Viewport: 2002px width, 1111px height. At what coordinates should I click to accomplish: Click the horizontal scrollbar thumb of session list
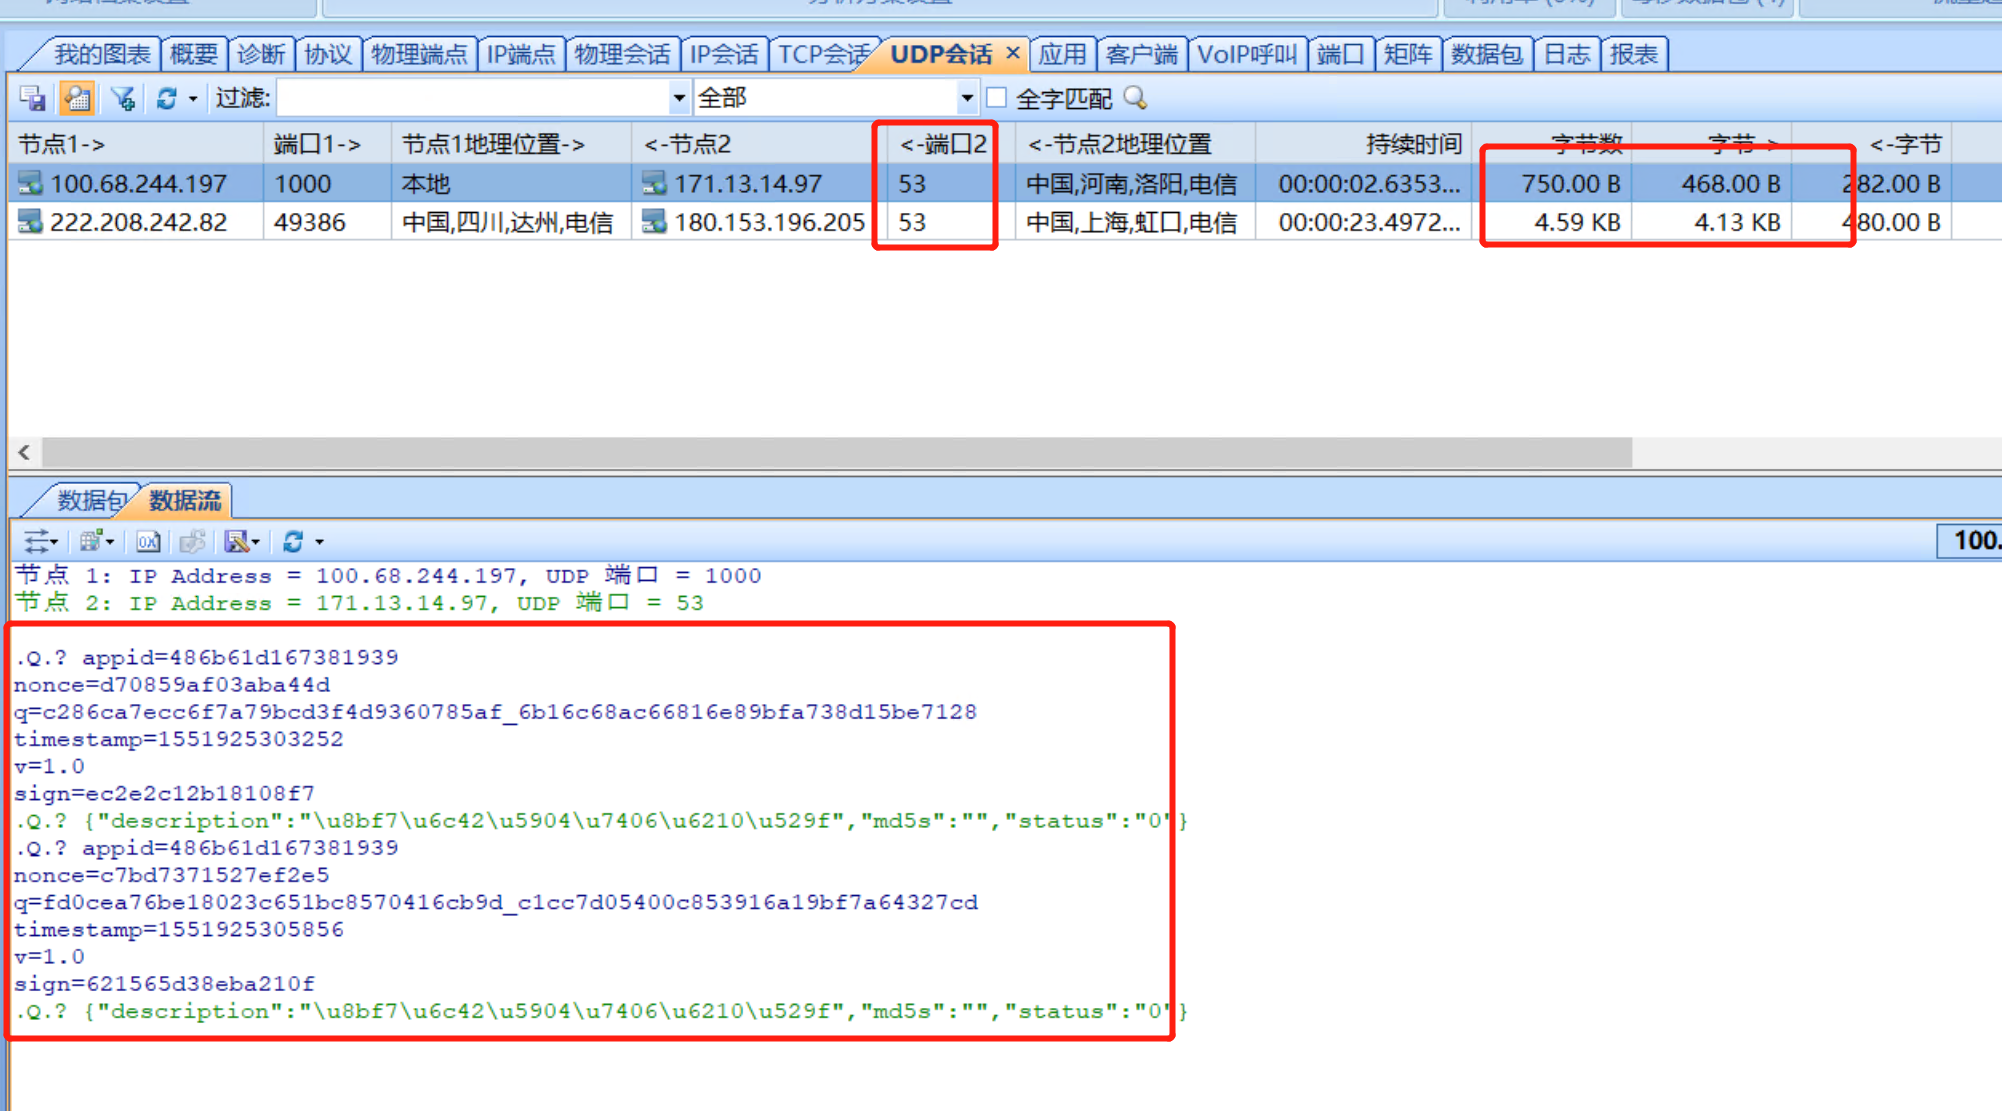pos(837,452)
